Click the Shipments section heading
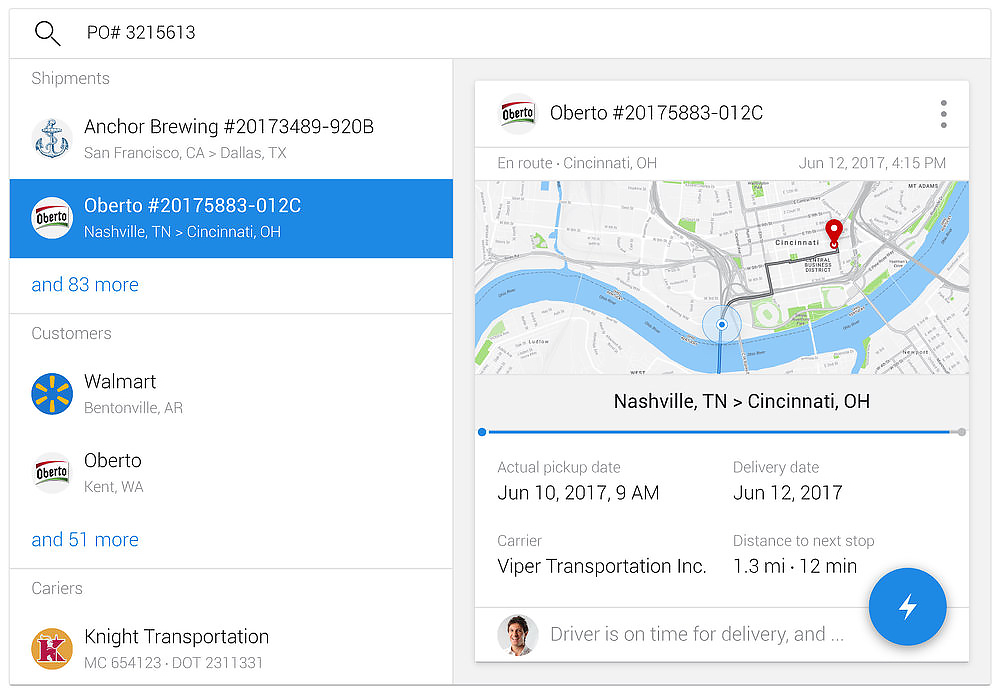1000x696 pixels. click(70, 78)
